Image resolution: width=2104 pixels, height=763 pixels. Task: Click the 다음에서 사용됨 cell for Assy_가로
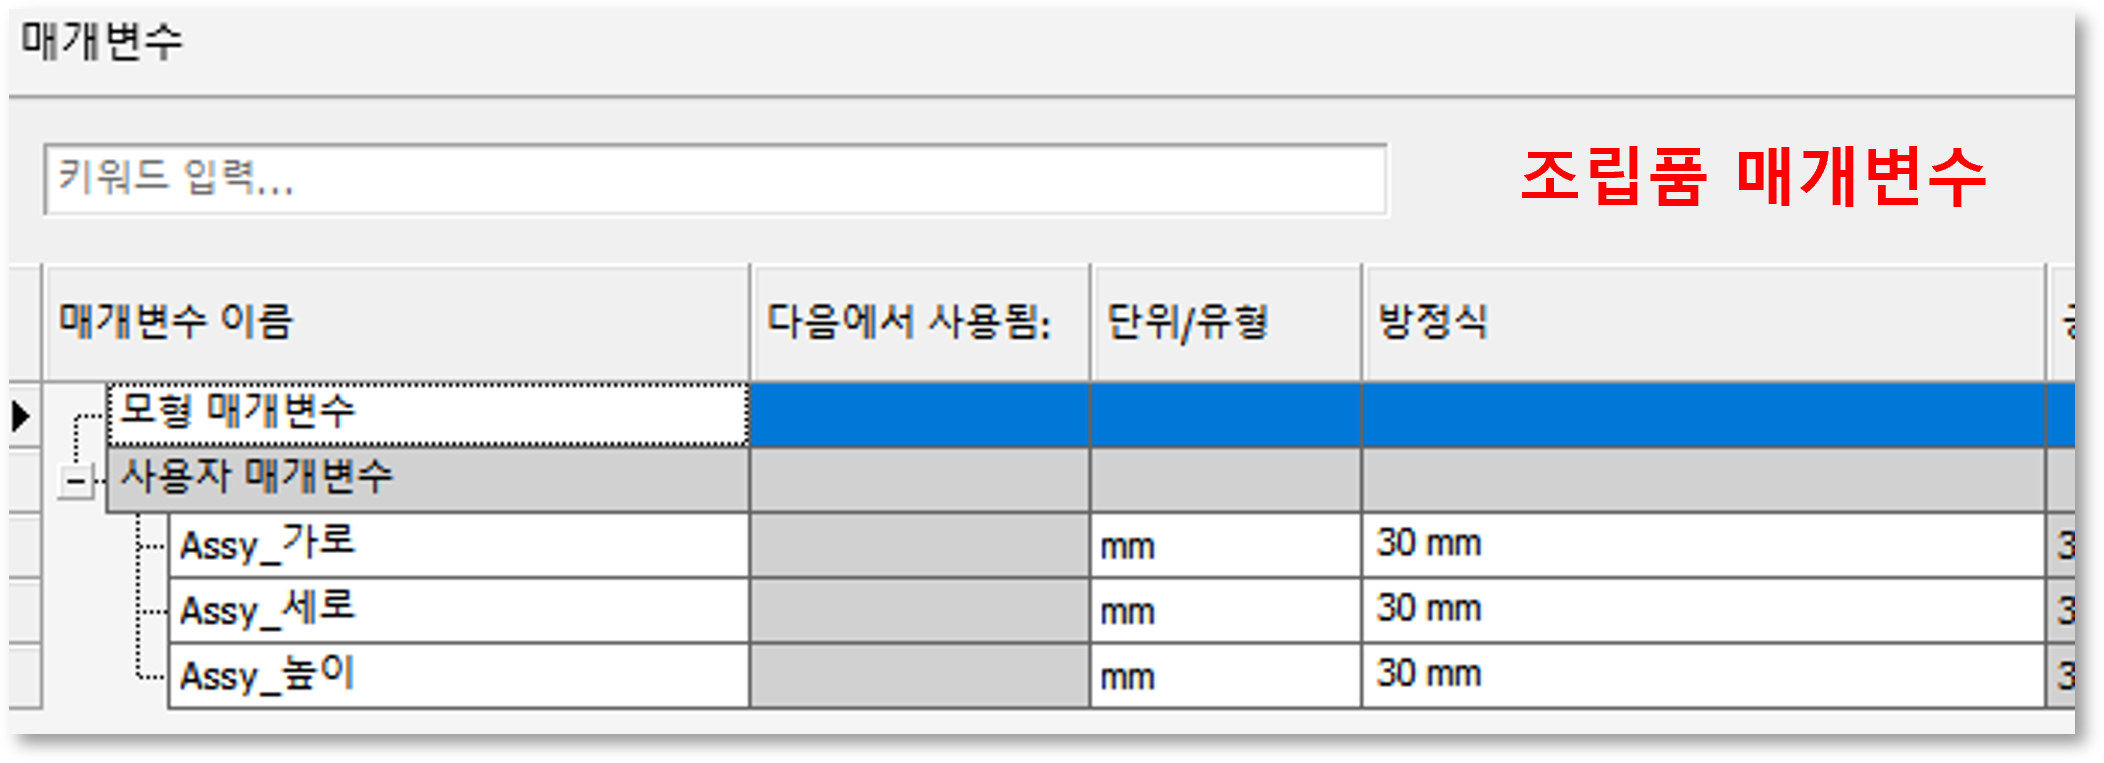pyautogui.click(x=918, y=545)
